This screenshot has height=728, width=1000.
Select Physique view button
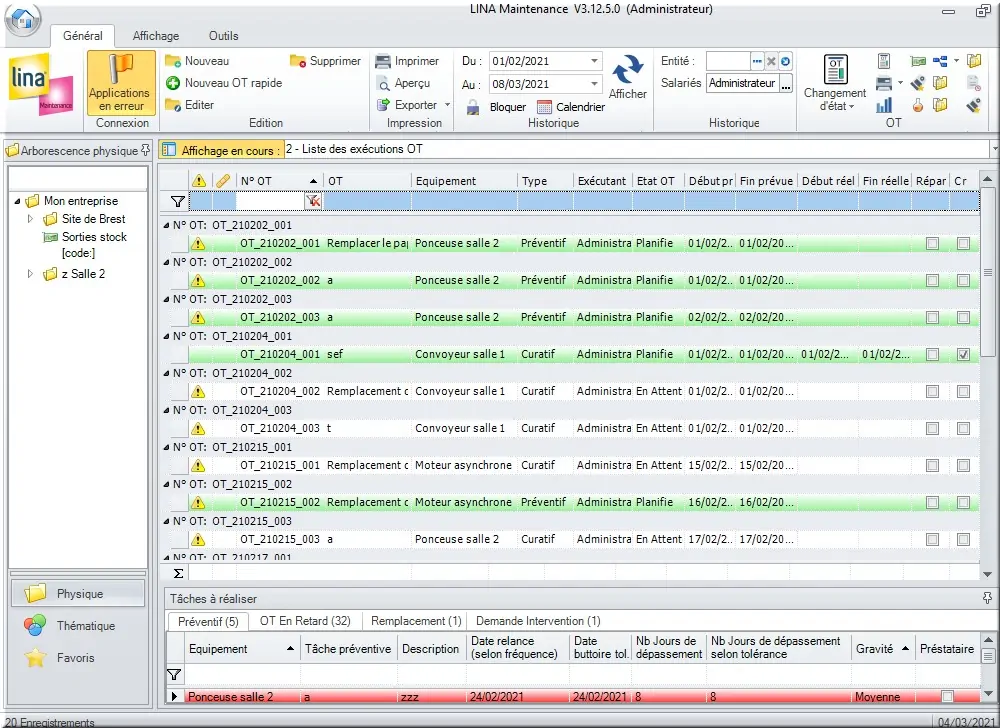[78, 593]
